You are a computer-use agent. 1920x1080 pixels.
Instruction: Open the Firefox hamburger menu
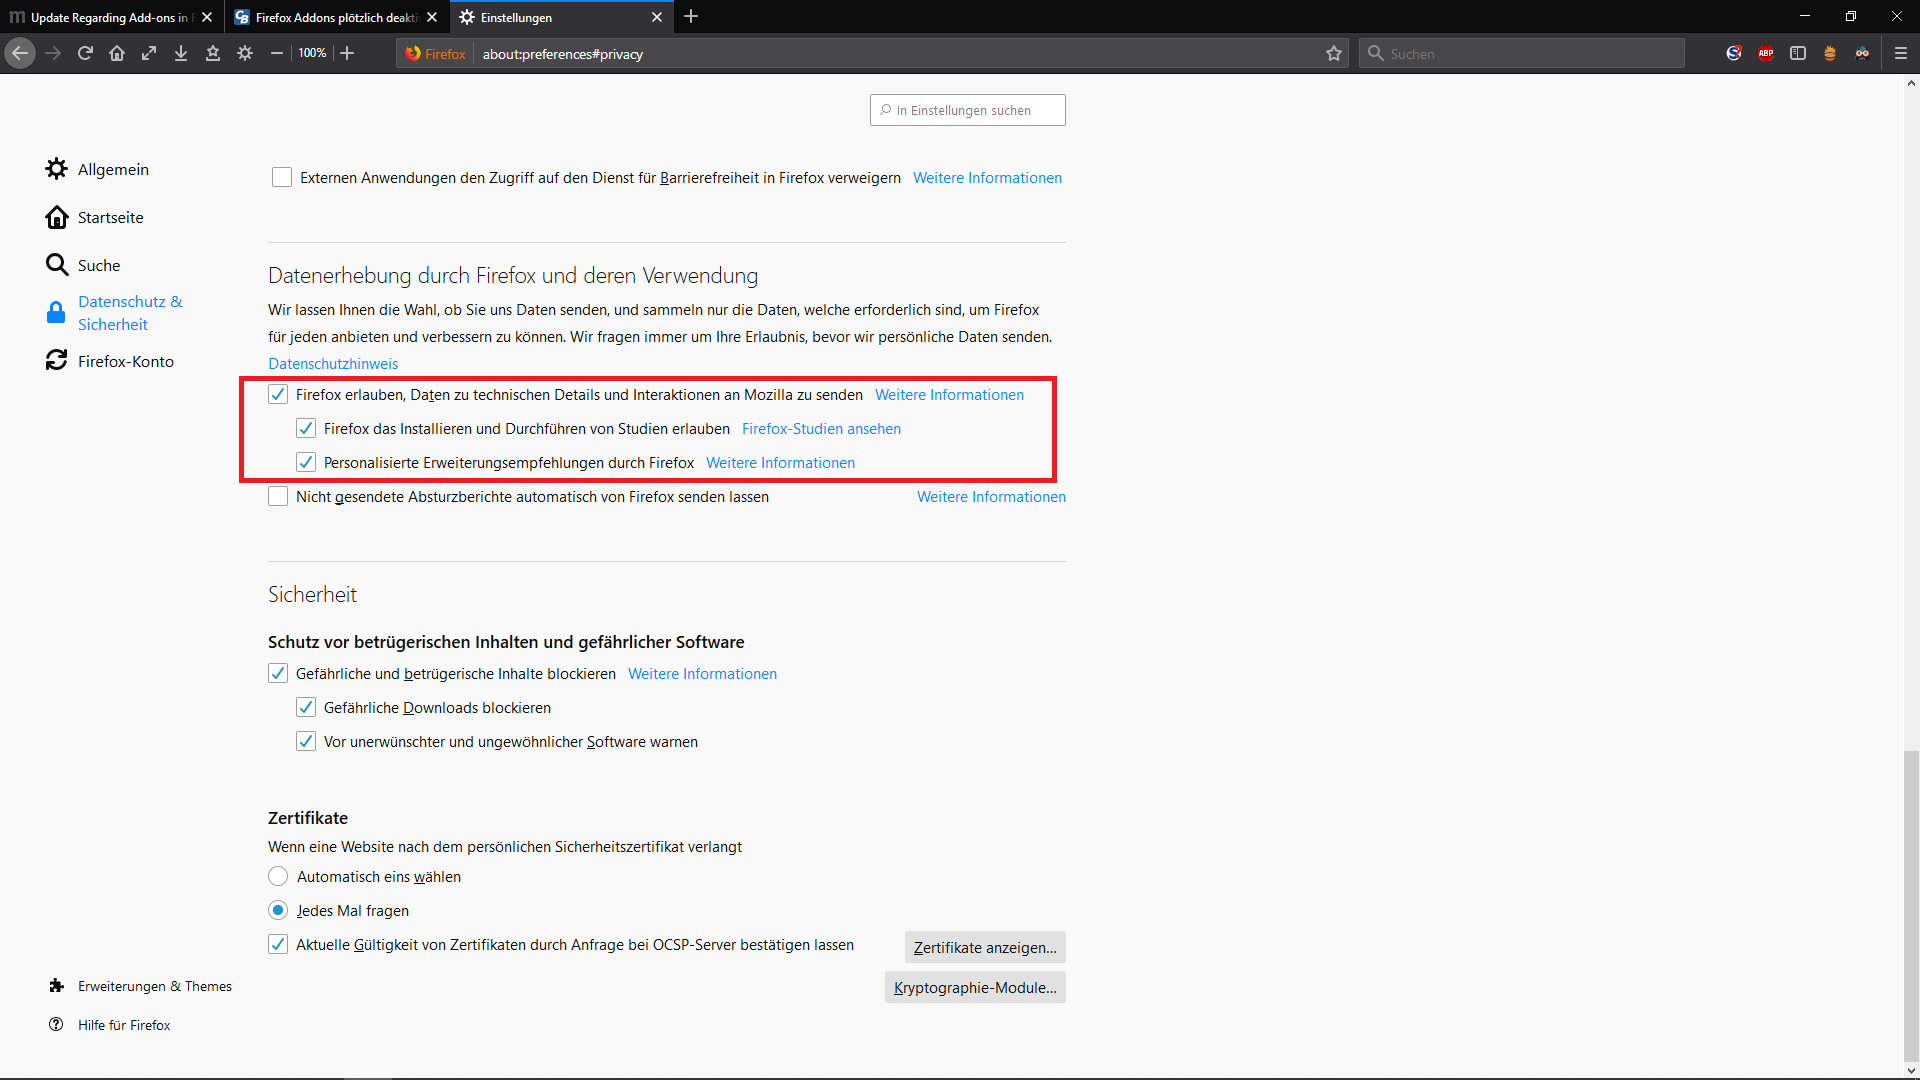1901,53
